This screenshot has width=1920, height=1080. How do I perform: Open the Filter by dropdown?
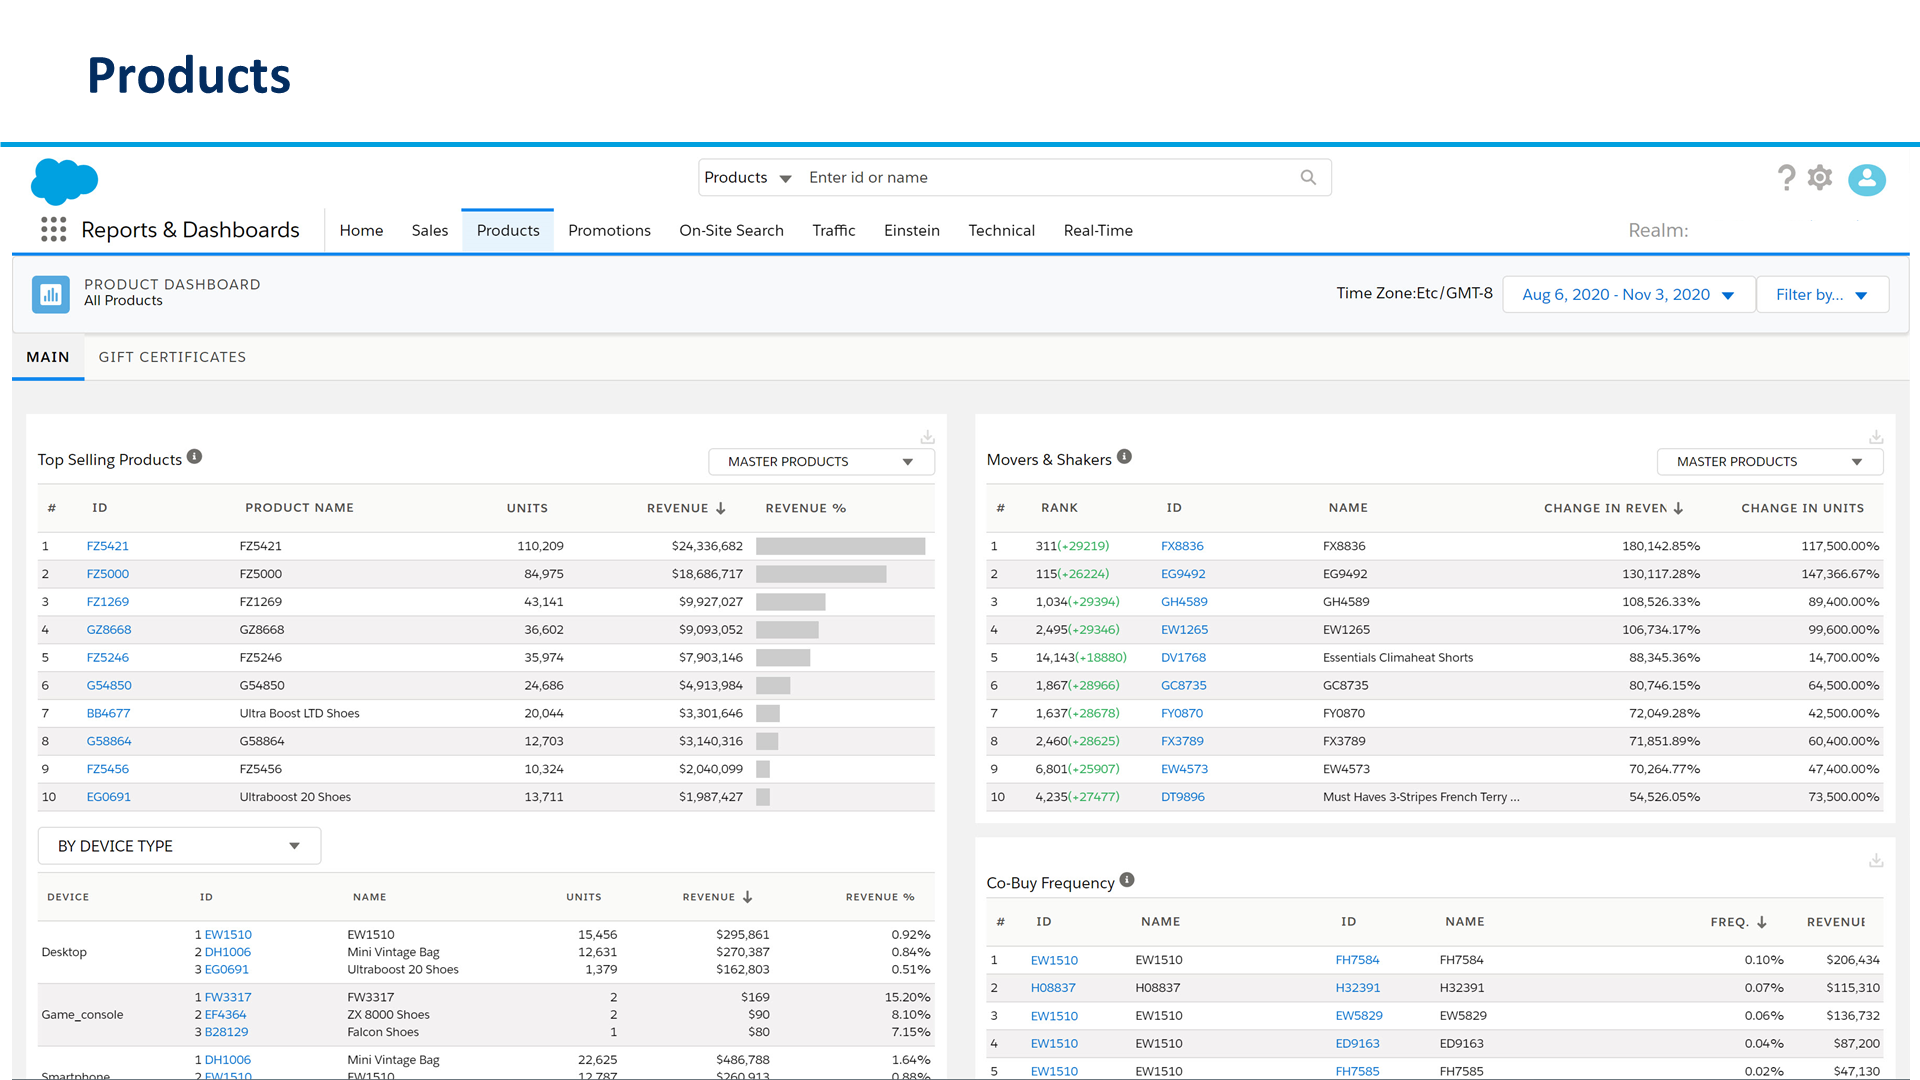coord(1822,295)
